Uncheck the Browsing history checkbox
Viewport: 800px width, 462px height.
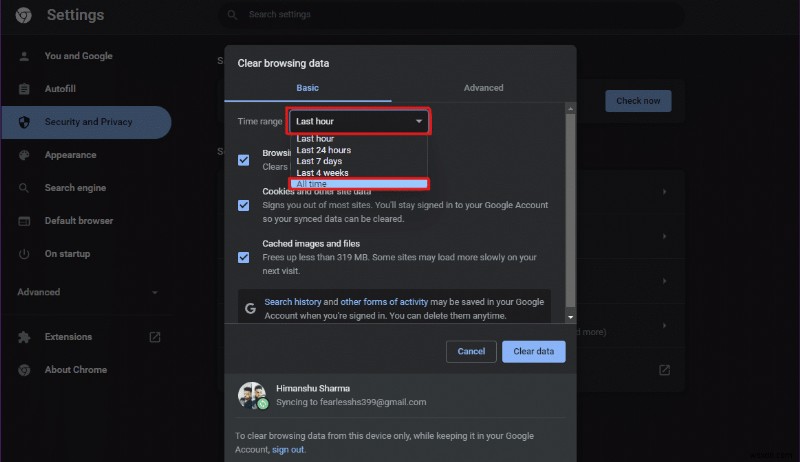[x=243, y=160]
